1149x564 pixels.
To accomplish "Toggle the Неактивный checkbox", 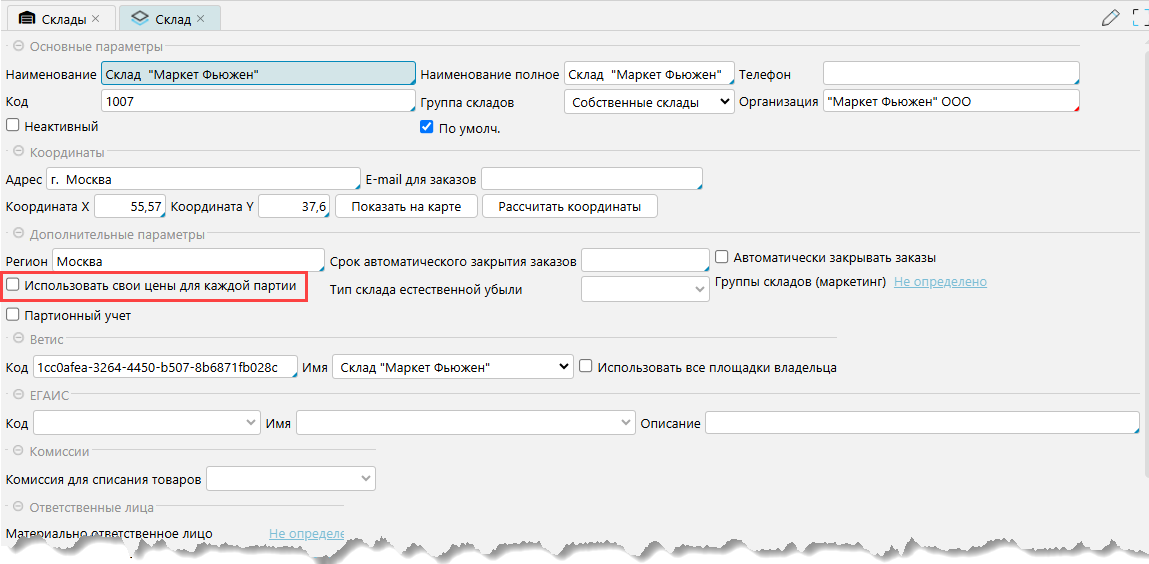I will [13, 126].
